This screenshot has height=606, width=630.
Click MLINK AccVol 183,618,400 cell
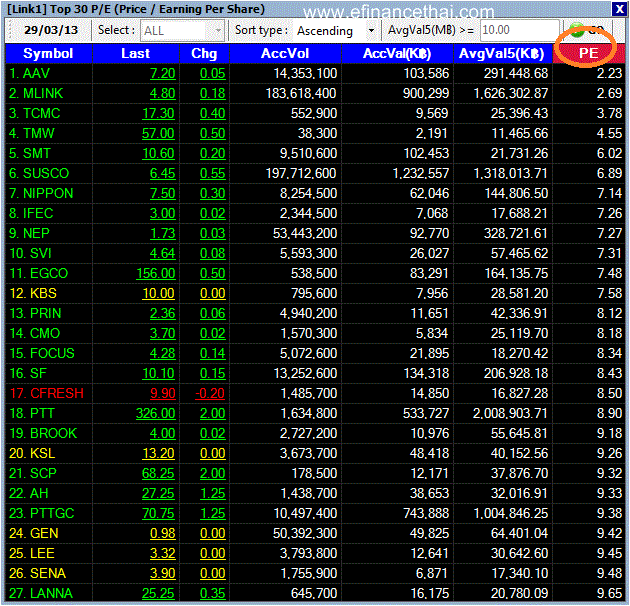click(x=301, y=94)
